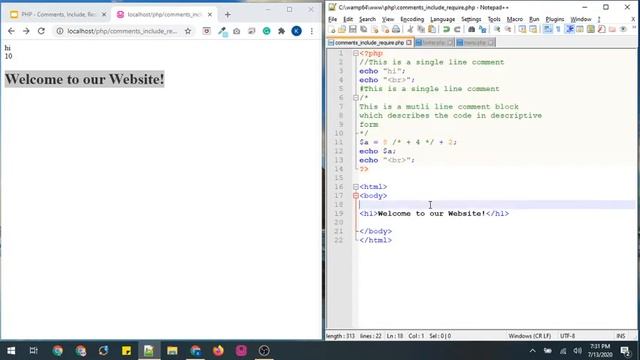Open the Macro menu in Notepad++
640x360 pixels.
pos(515,19)
